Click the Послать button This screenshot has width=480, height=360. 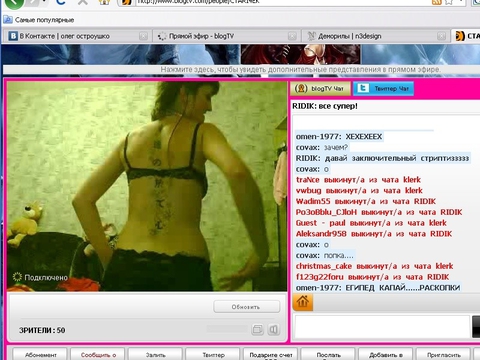coord(328,354)
